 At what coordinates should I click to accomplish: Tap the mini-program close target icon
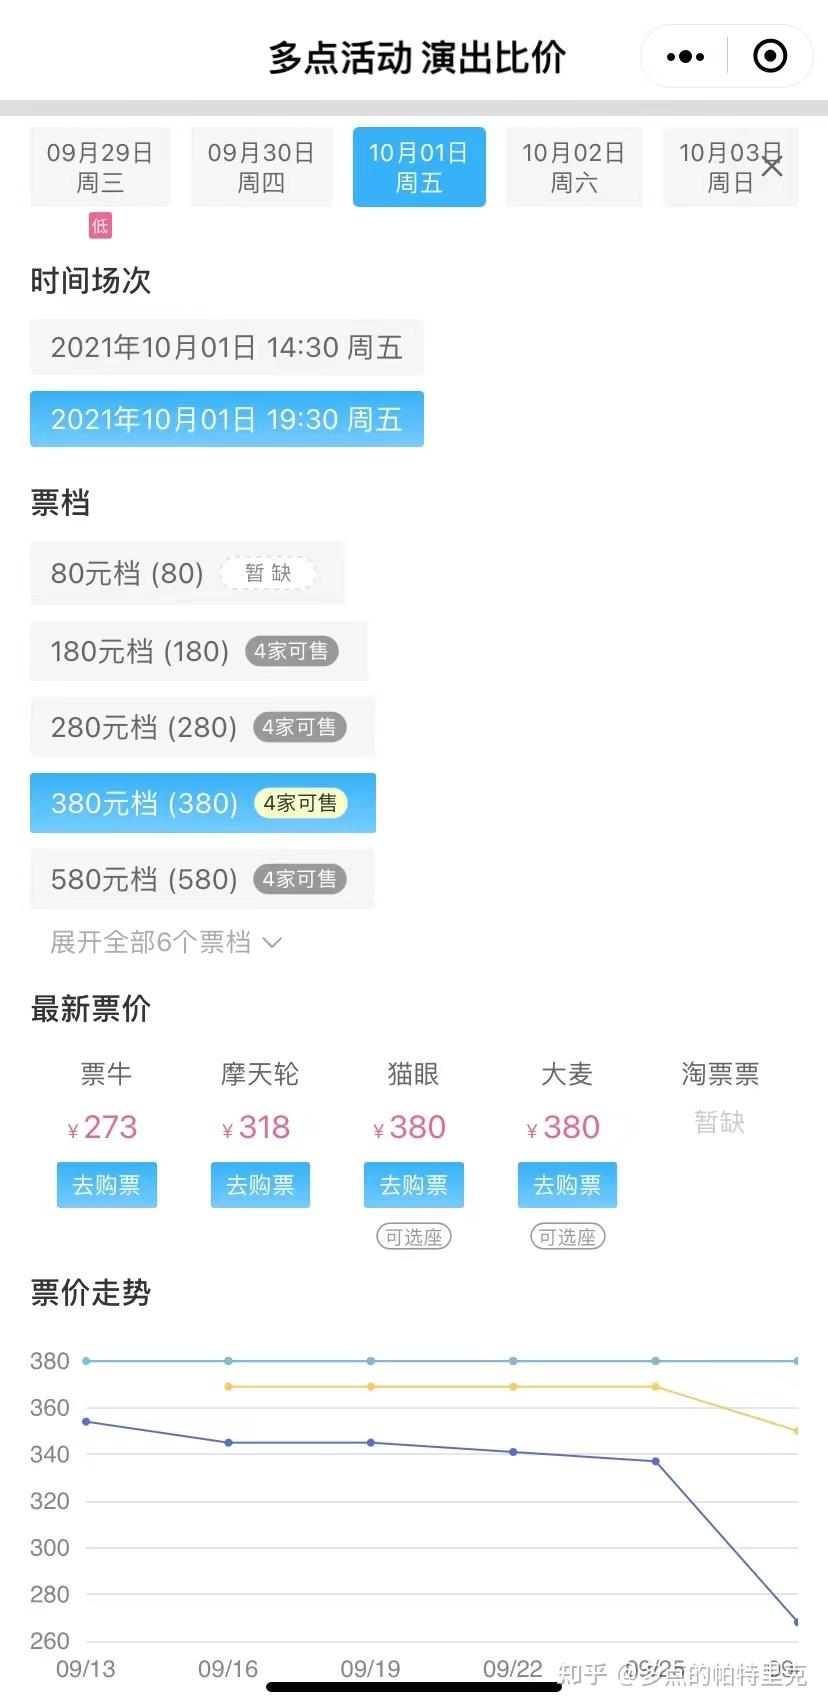click(769, 57)
